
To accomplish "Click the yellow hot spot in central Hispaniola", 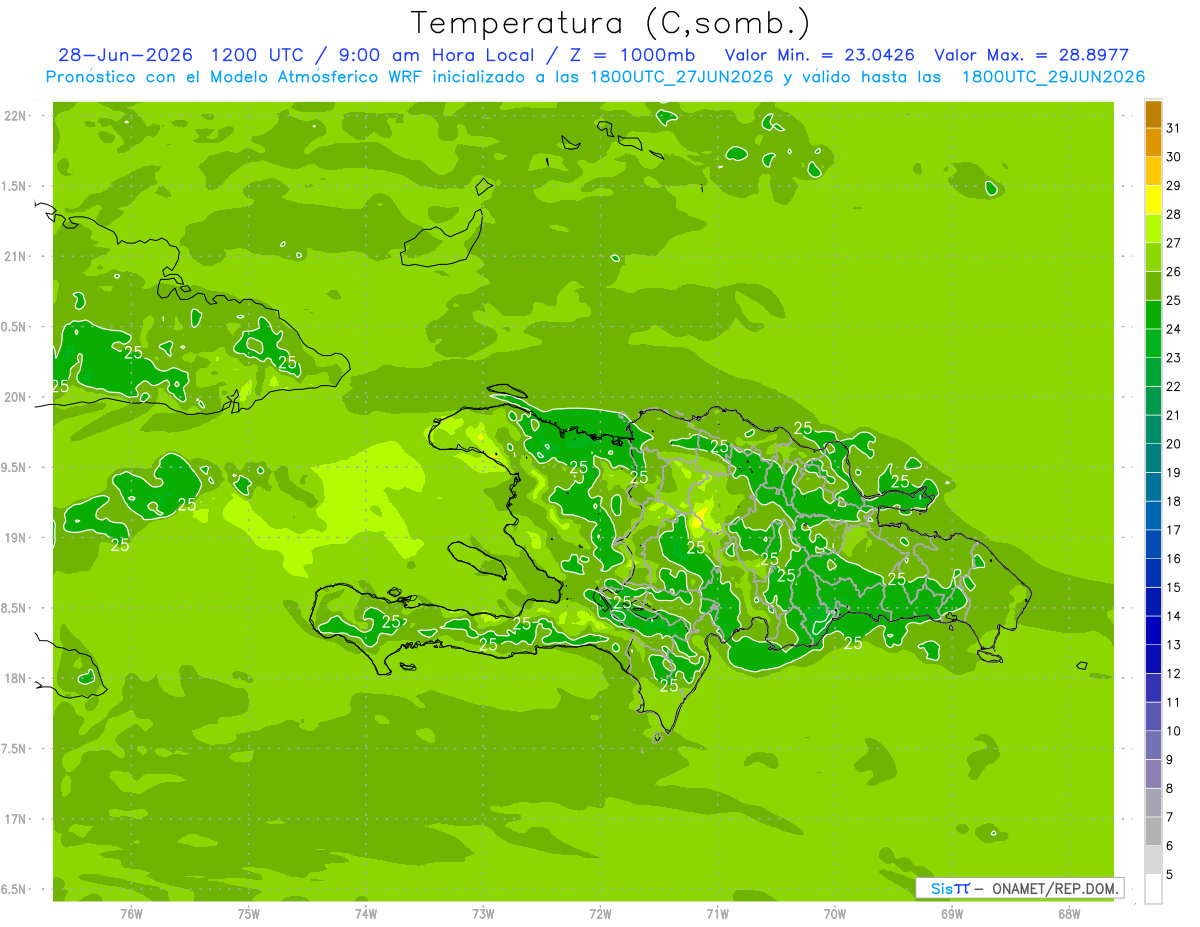I will 698,521.
